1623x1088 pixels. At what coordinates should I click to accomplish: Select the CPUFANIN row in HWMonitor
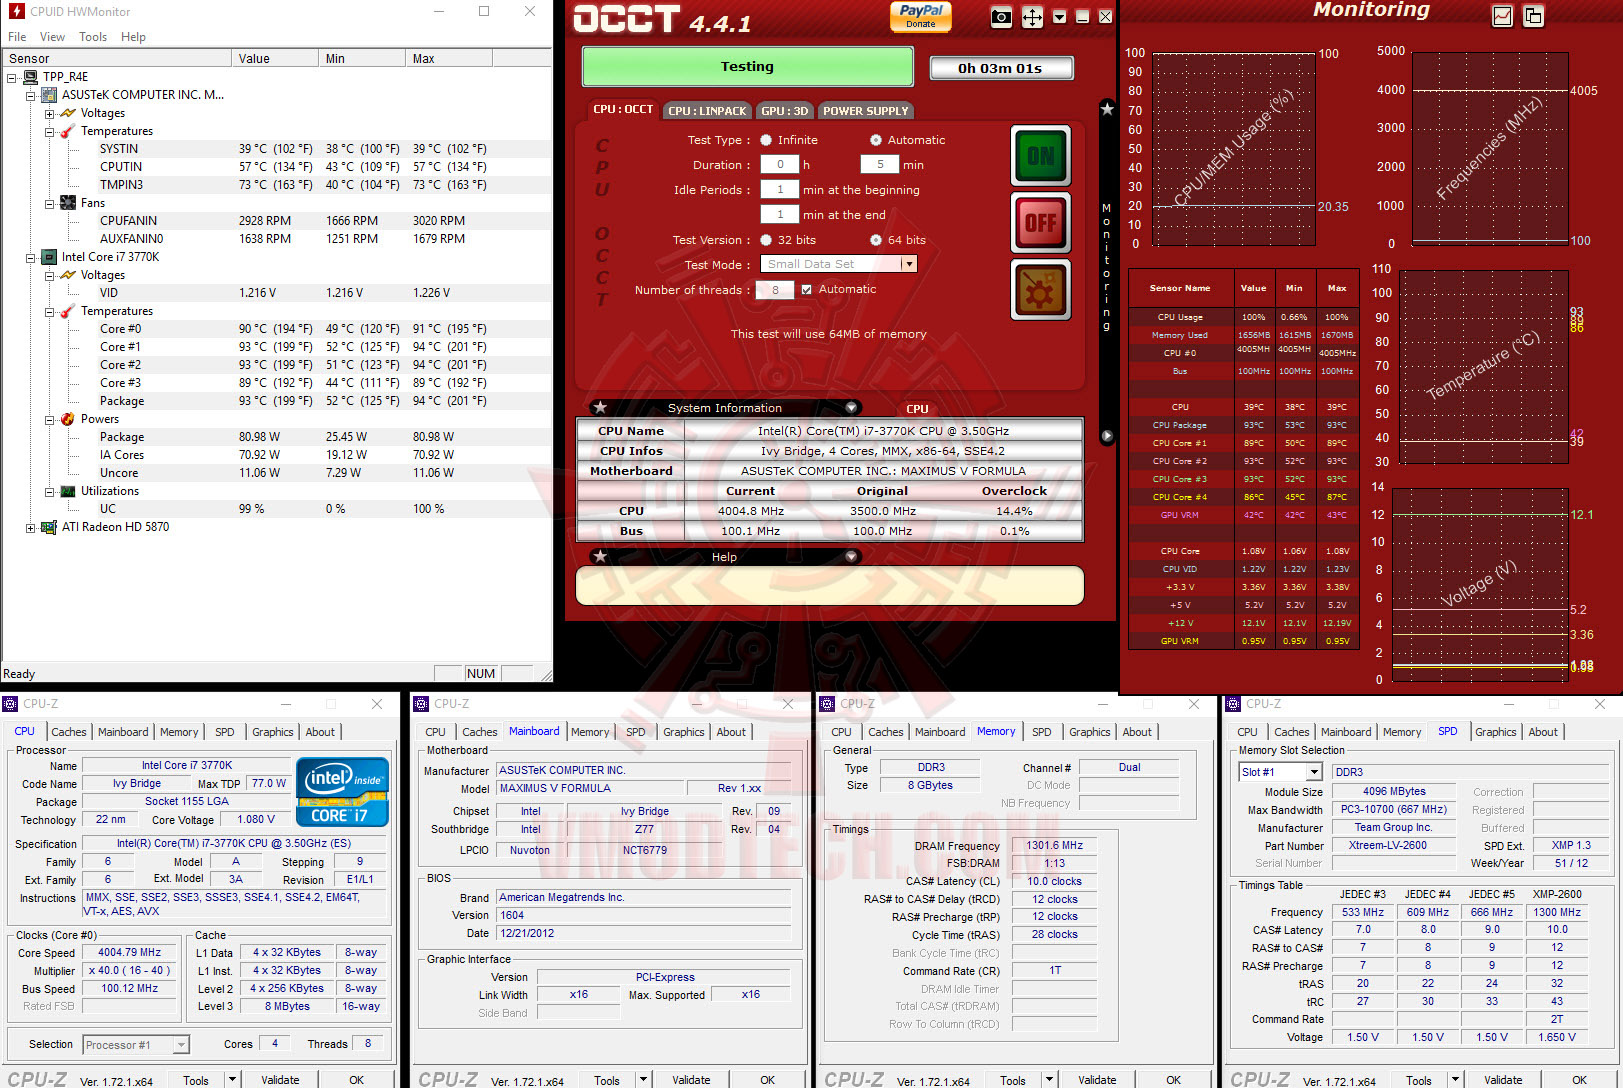point(276,221)
